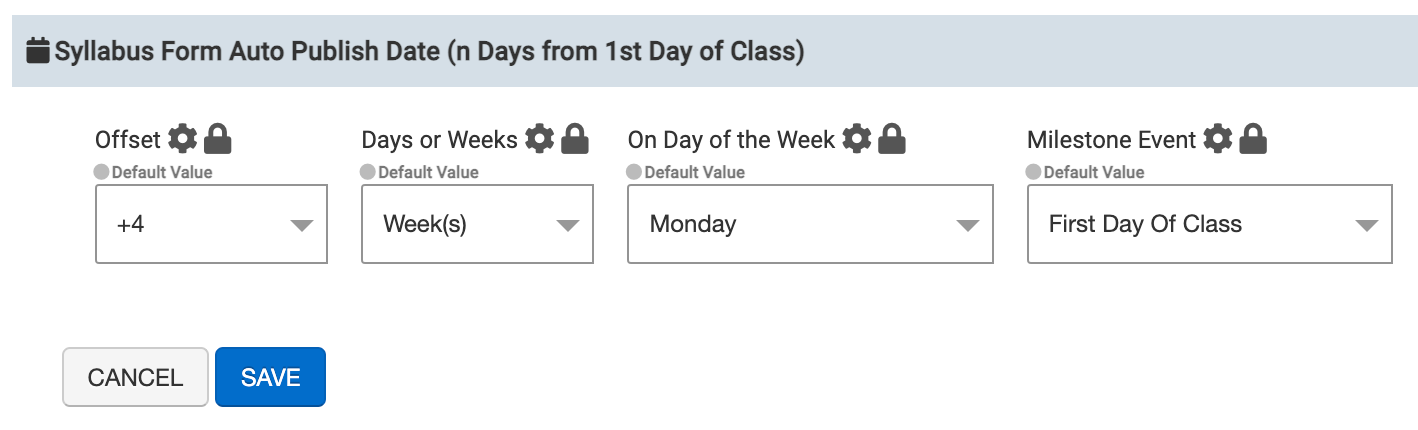Image resolution: width=1418 pixels, height=430 pixels.
Task: Expand the First Day Of Class dropdown
Action: click(1209, 224)
